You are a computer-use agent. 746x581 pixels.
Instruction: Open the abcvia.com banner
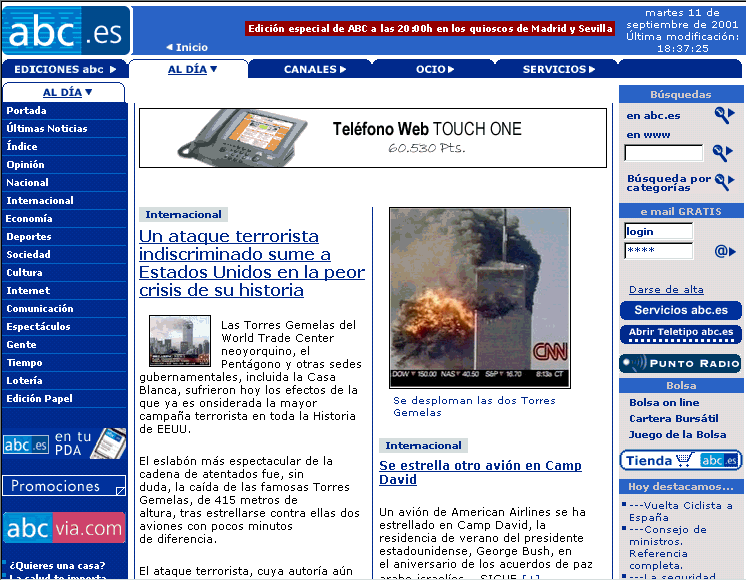(x=64, y=527)
